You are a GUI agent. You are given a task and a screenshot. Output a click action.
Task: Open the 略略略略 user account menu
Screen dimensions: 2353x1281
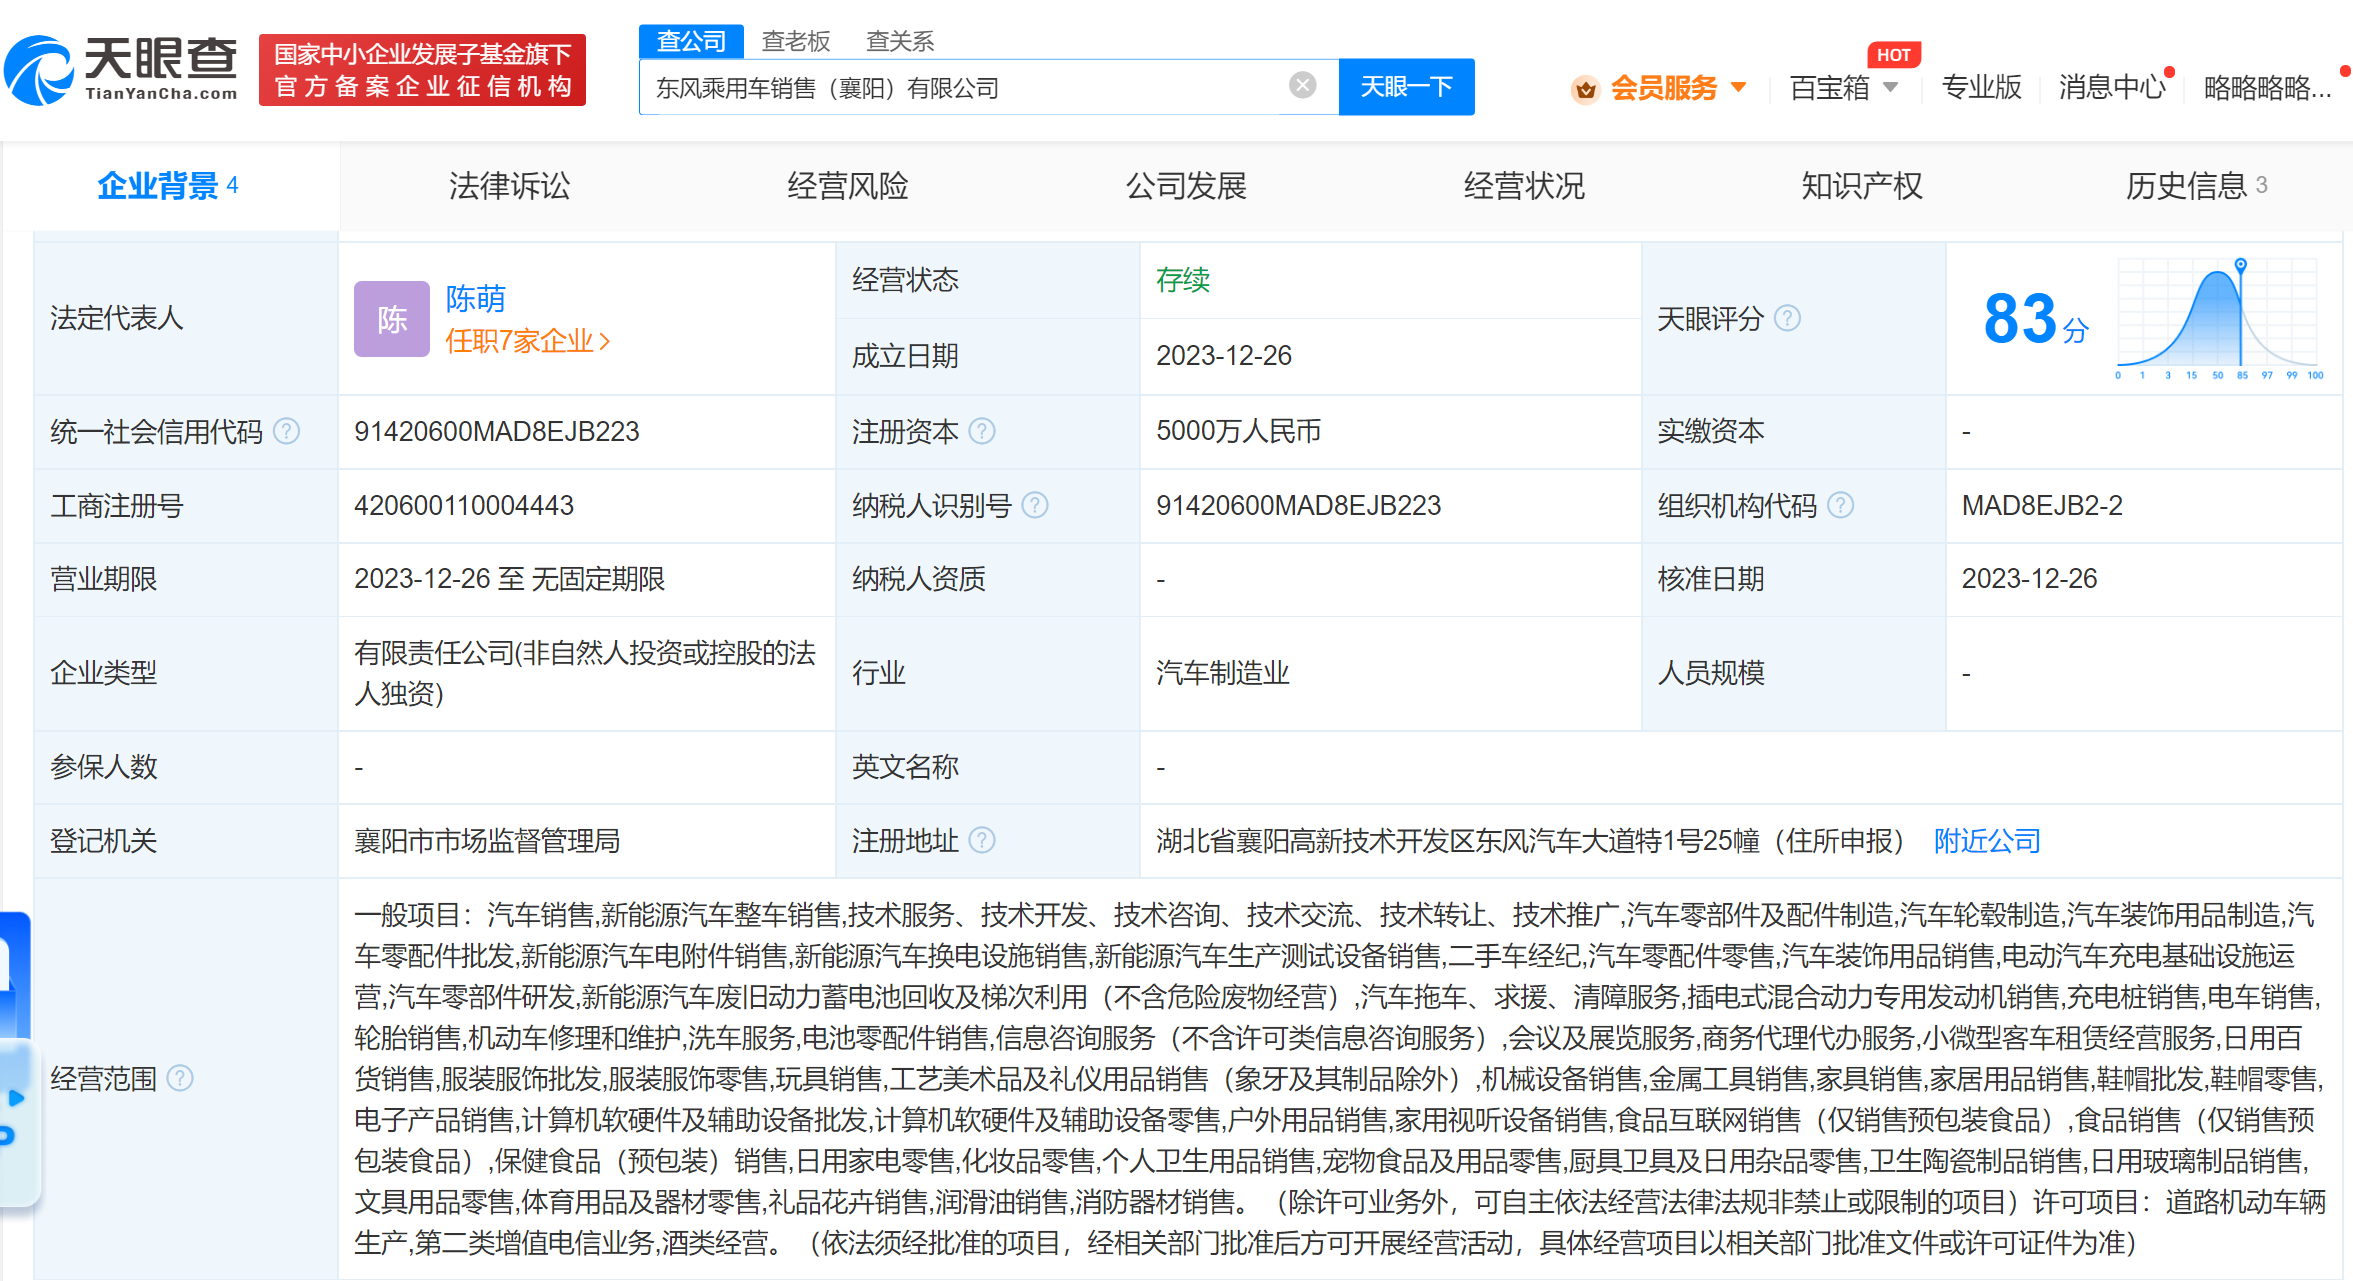(x=2268, y=88)
